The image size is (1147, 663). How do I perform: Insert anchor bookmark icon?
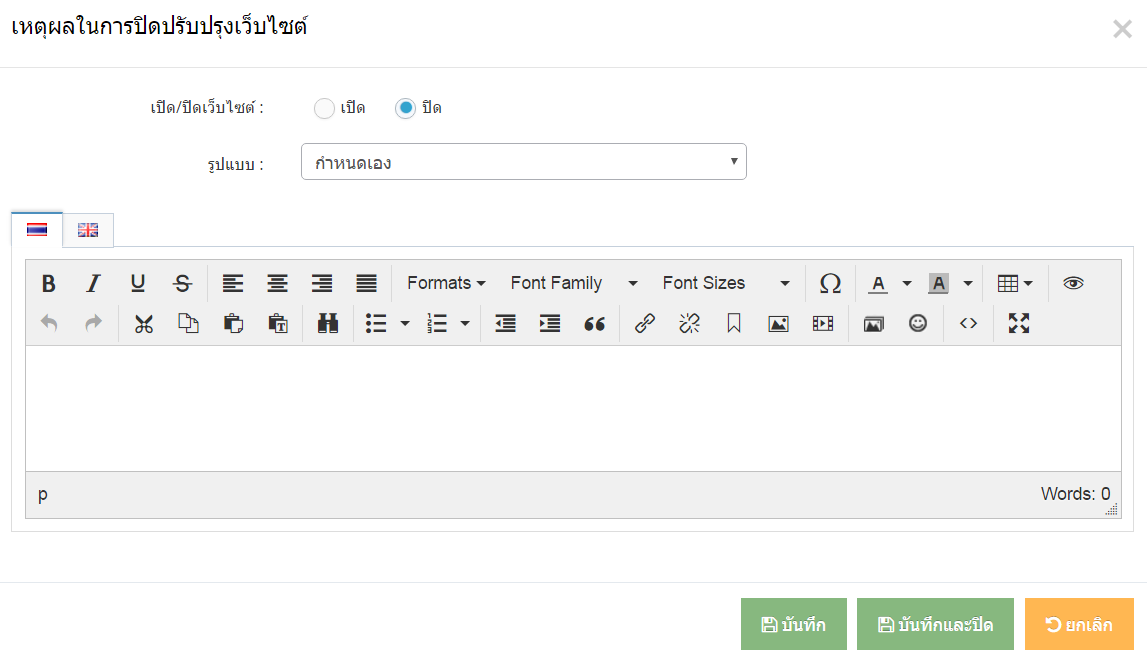click(734, 323)
